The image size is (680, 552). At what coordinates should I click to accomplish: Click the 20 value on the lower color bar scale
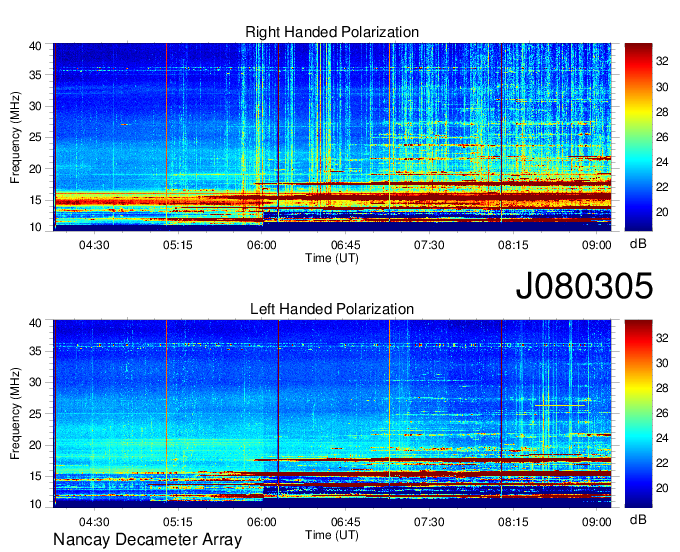662,488
